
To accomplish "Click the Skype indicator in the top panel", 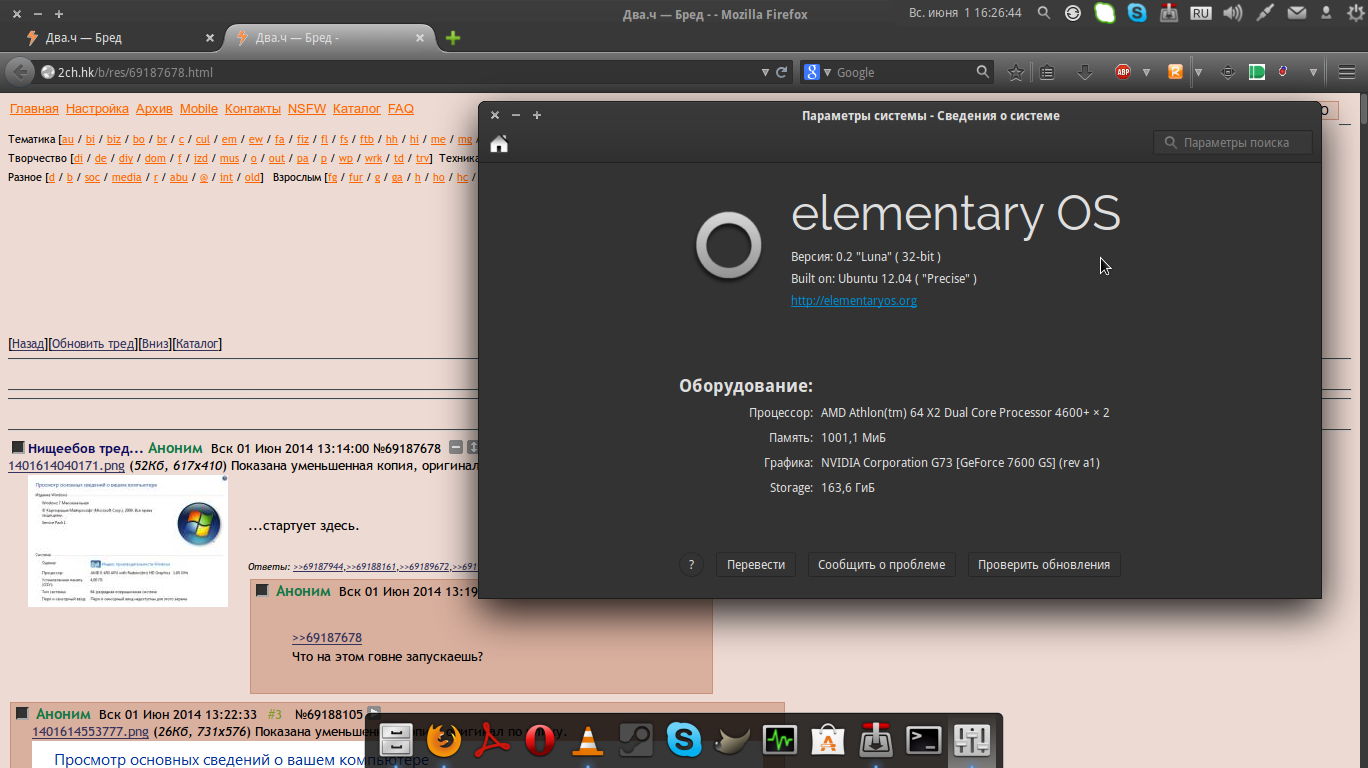I will coord(1136,13).
